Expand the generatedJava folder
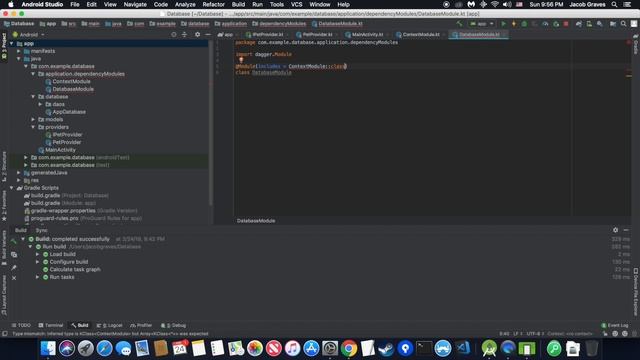This screenshot has height=360, width=640. coord(19,173)
